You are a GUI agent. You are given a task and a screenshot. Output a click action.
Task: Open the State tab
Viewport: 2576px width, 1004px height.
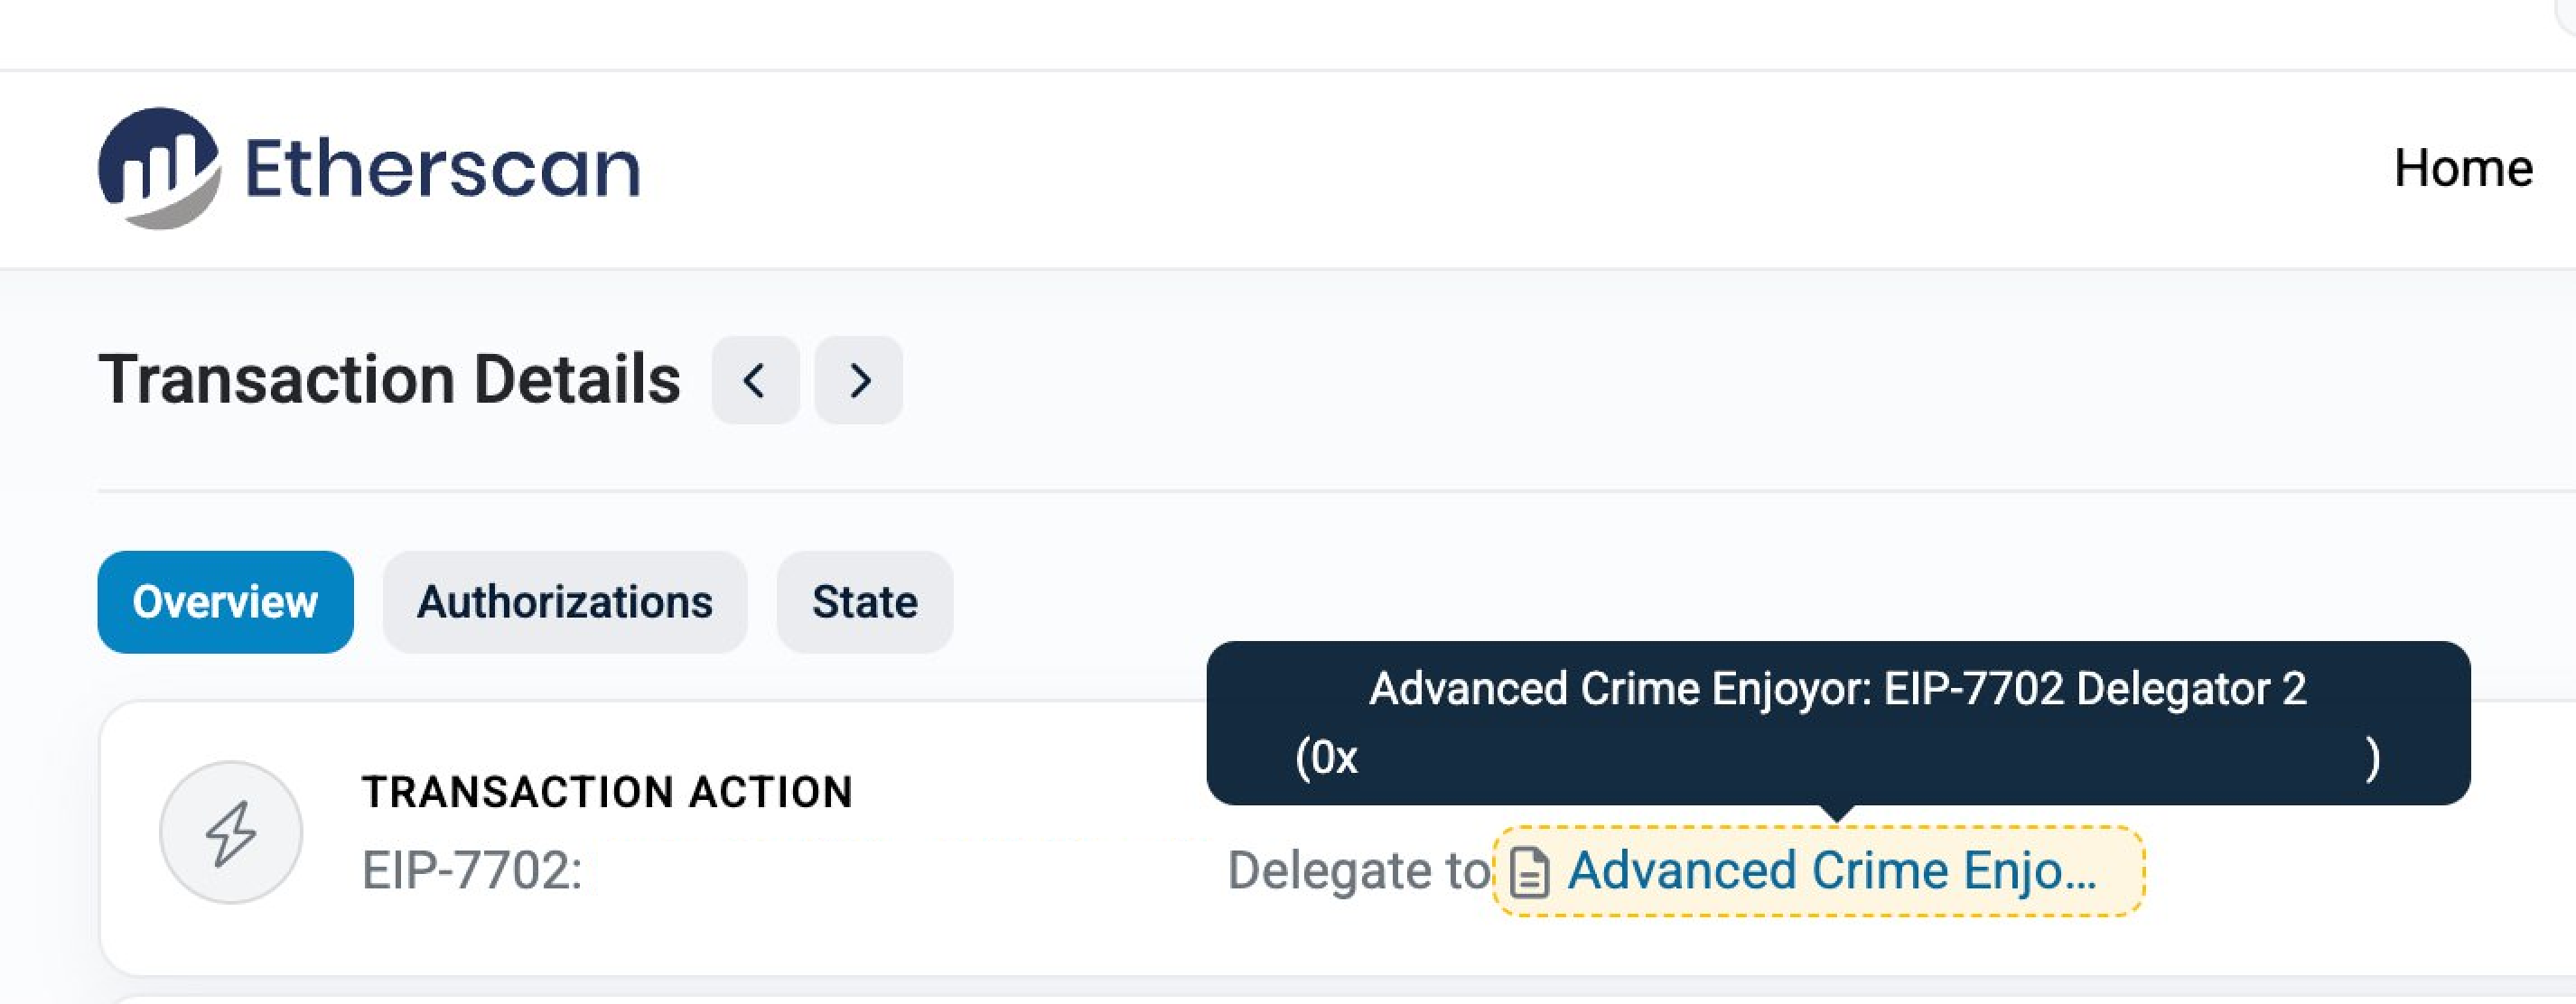(x=865, y=602)
